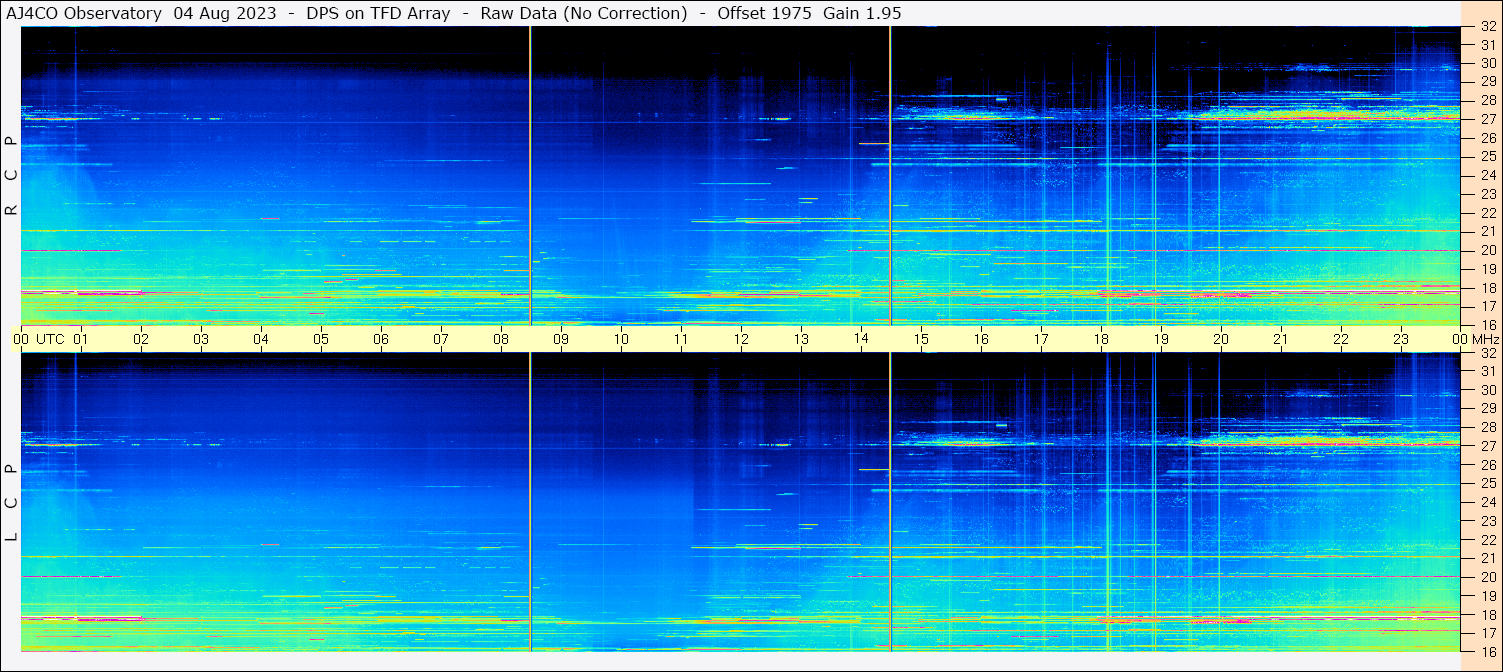This screenshot has height=672, width=1503.
Task: Click the LCP vertical label on left side
Action: tap(12, 502)
